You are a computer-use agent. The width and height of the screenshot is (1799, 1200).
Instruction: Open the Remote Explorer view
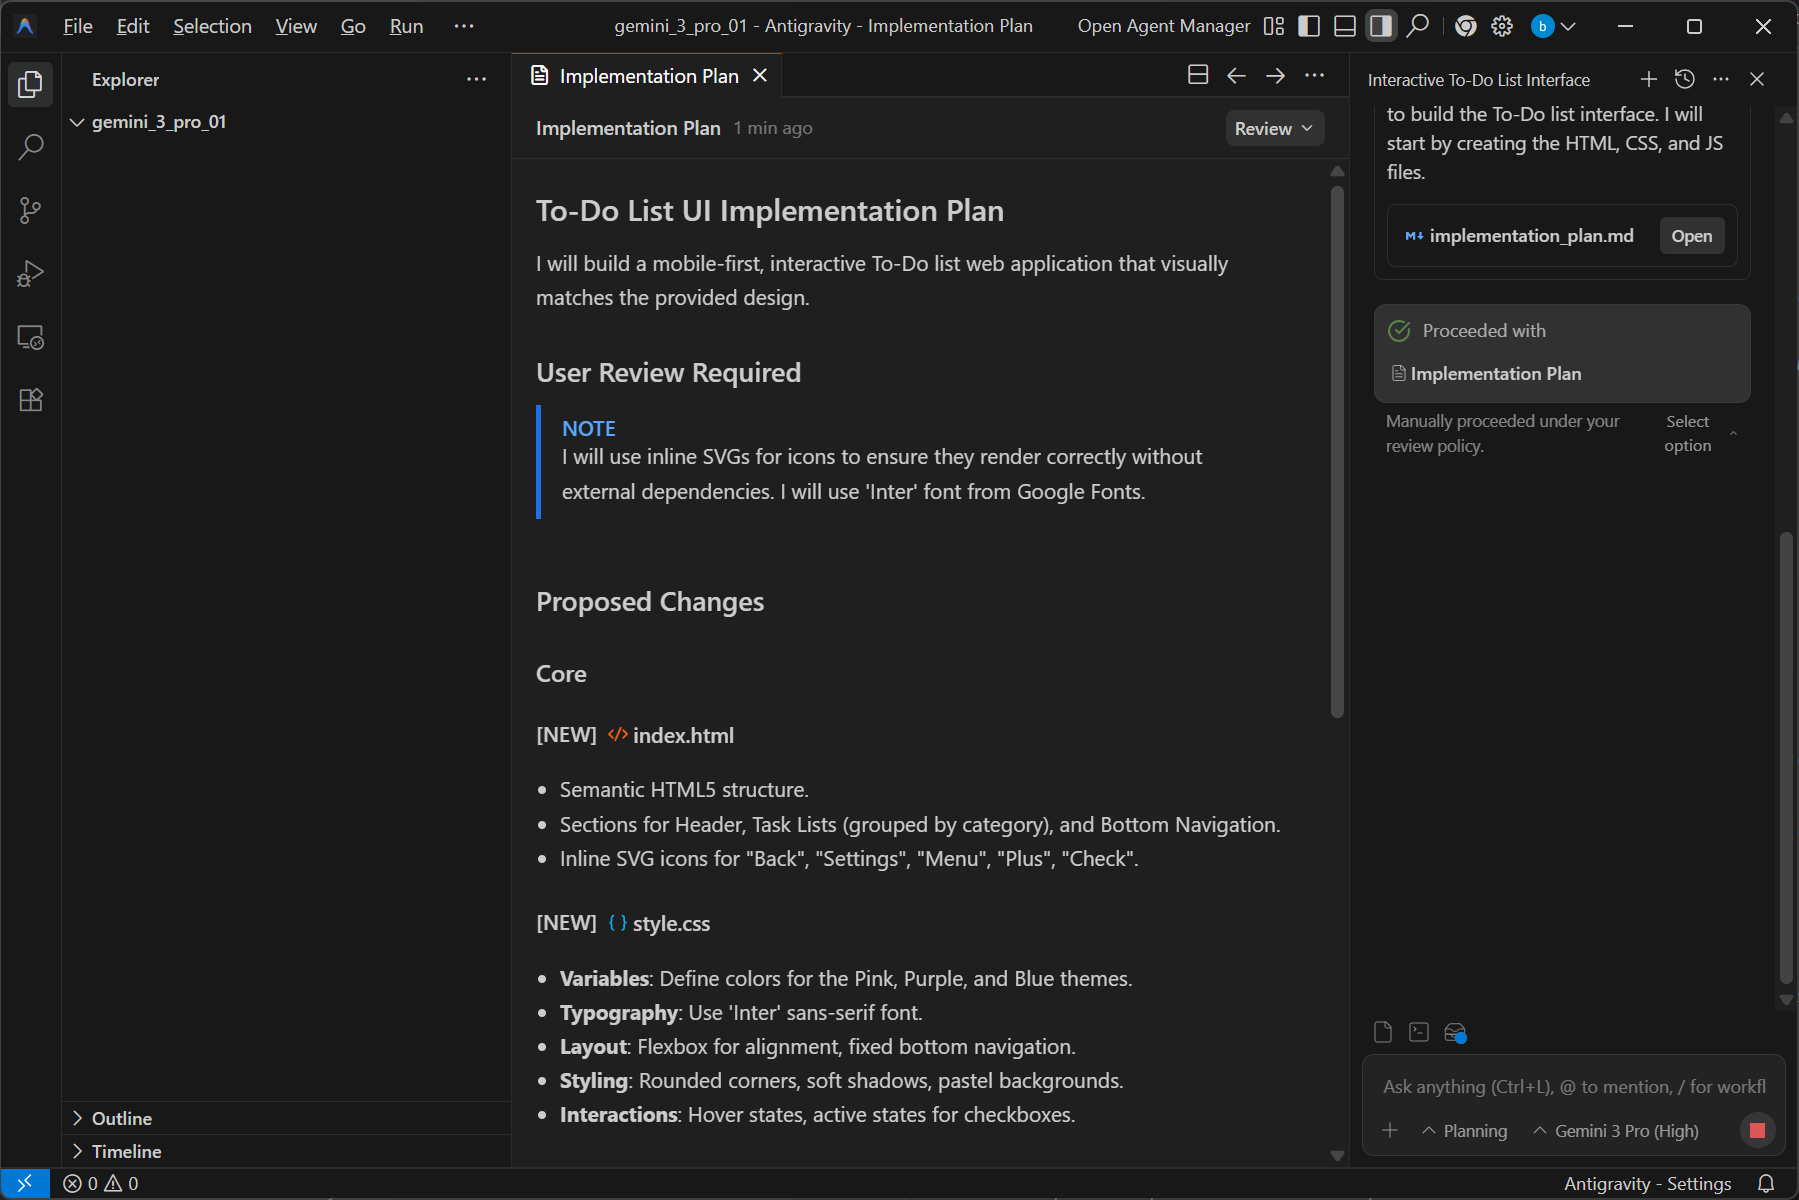pyautogui.click(x=30, y=338)
